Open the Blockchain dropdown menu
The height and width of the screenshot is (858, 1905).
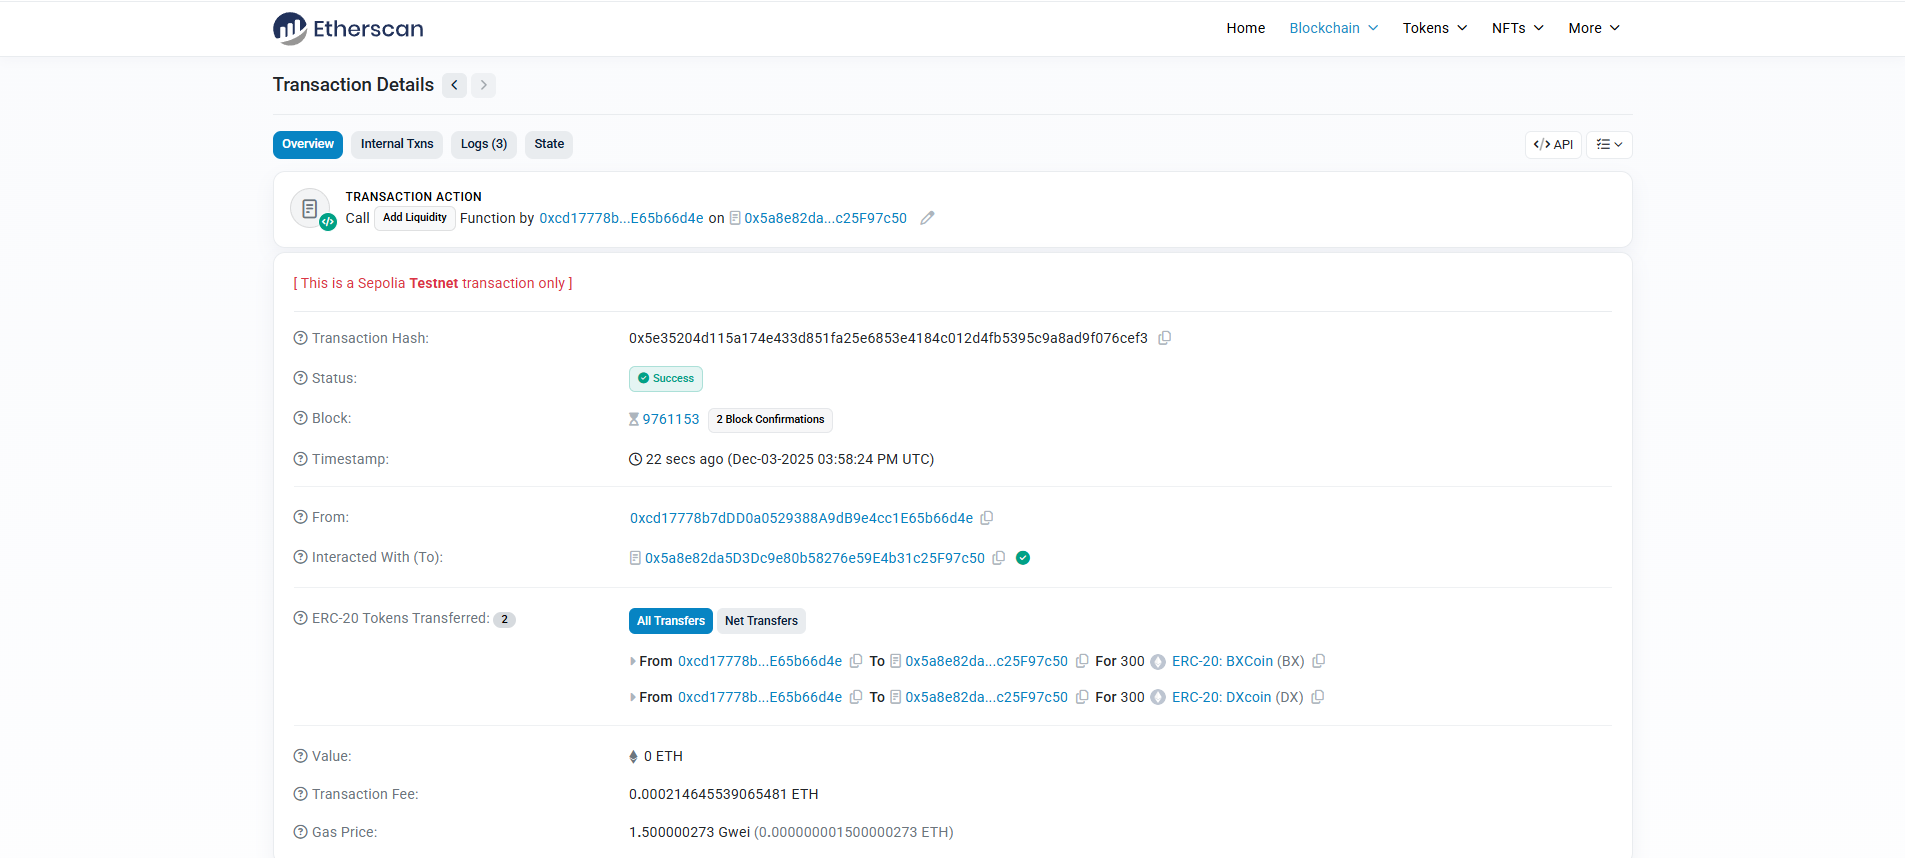[x=1333, y=28]
